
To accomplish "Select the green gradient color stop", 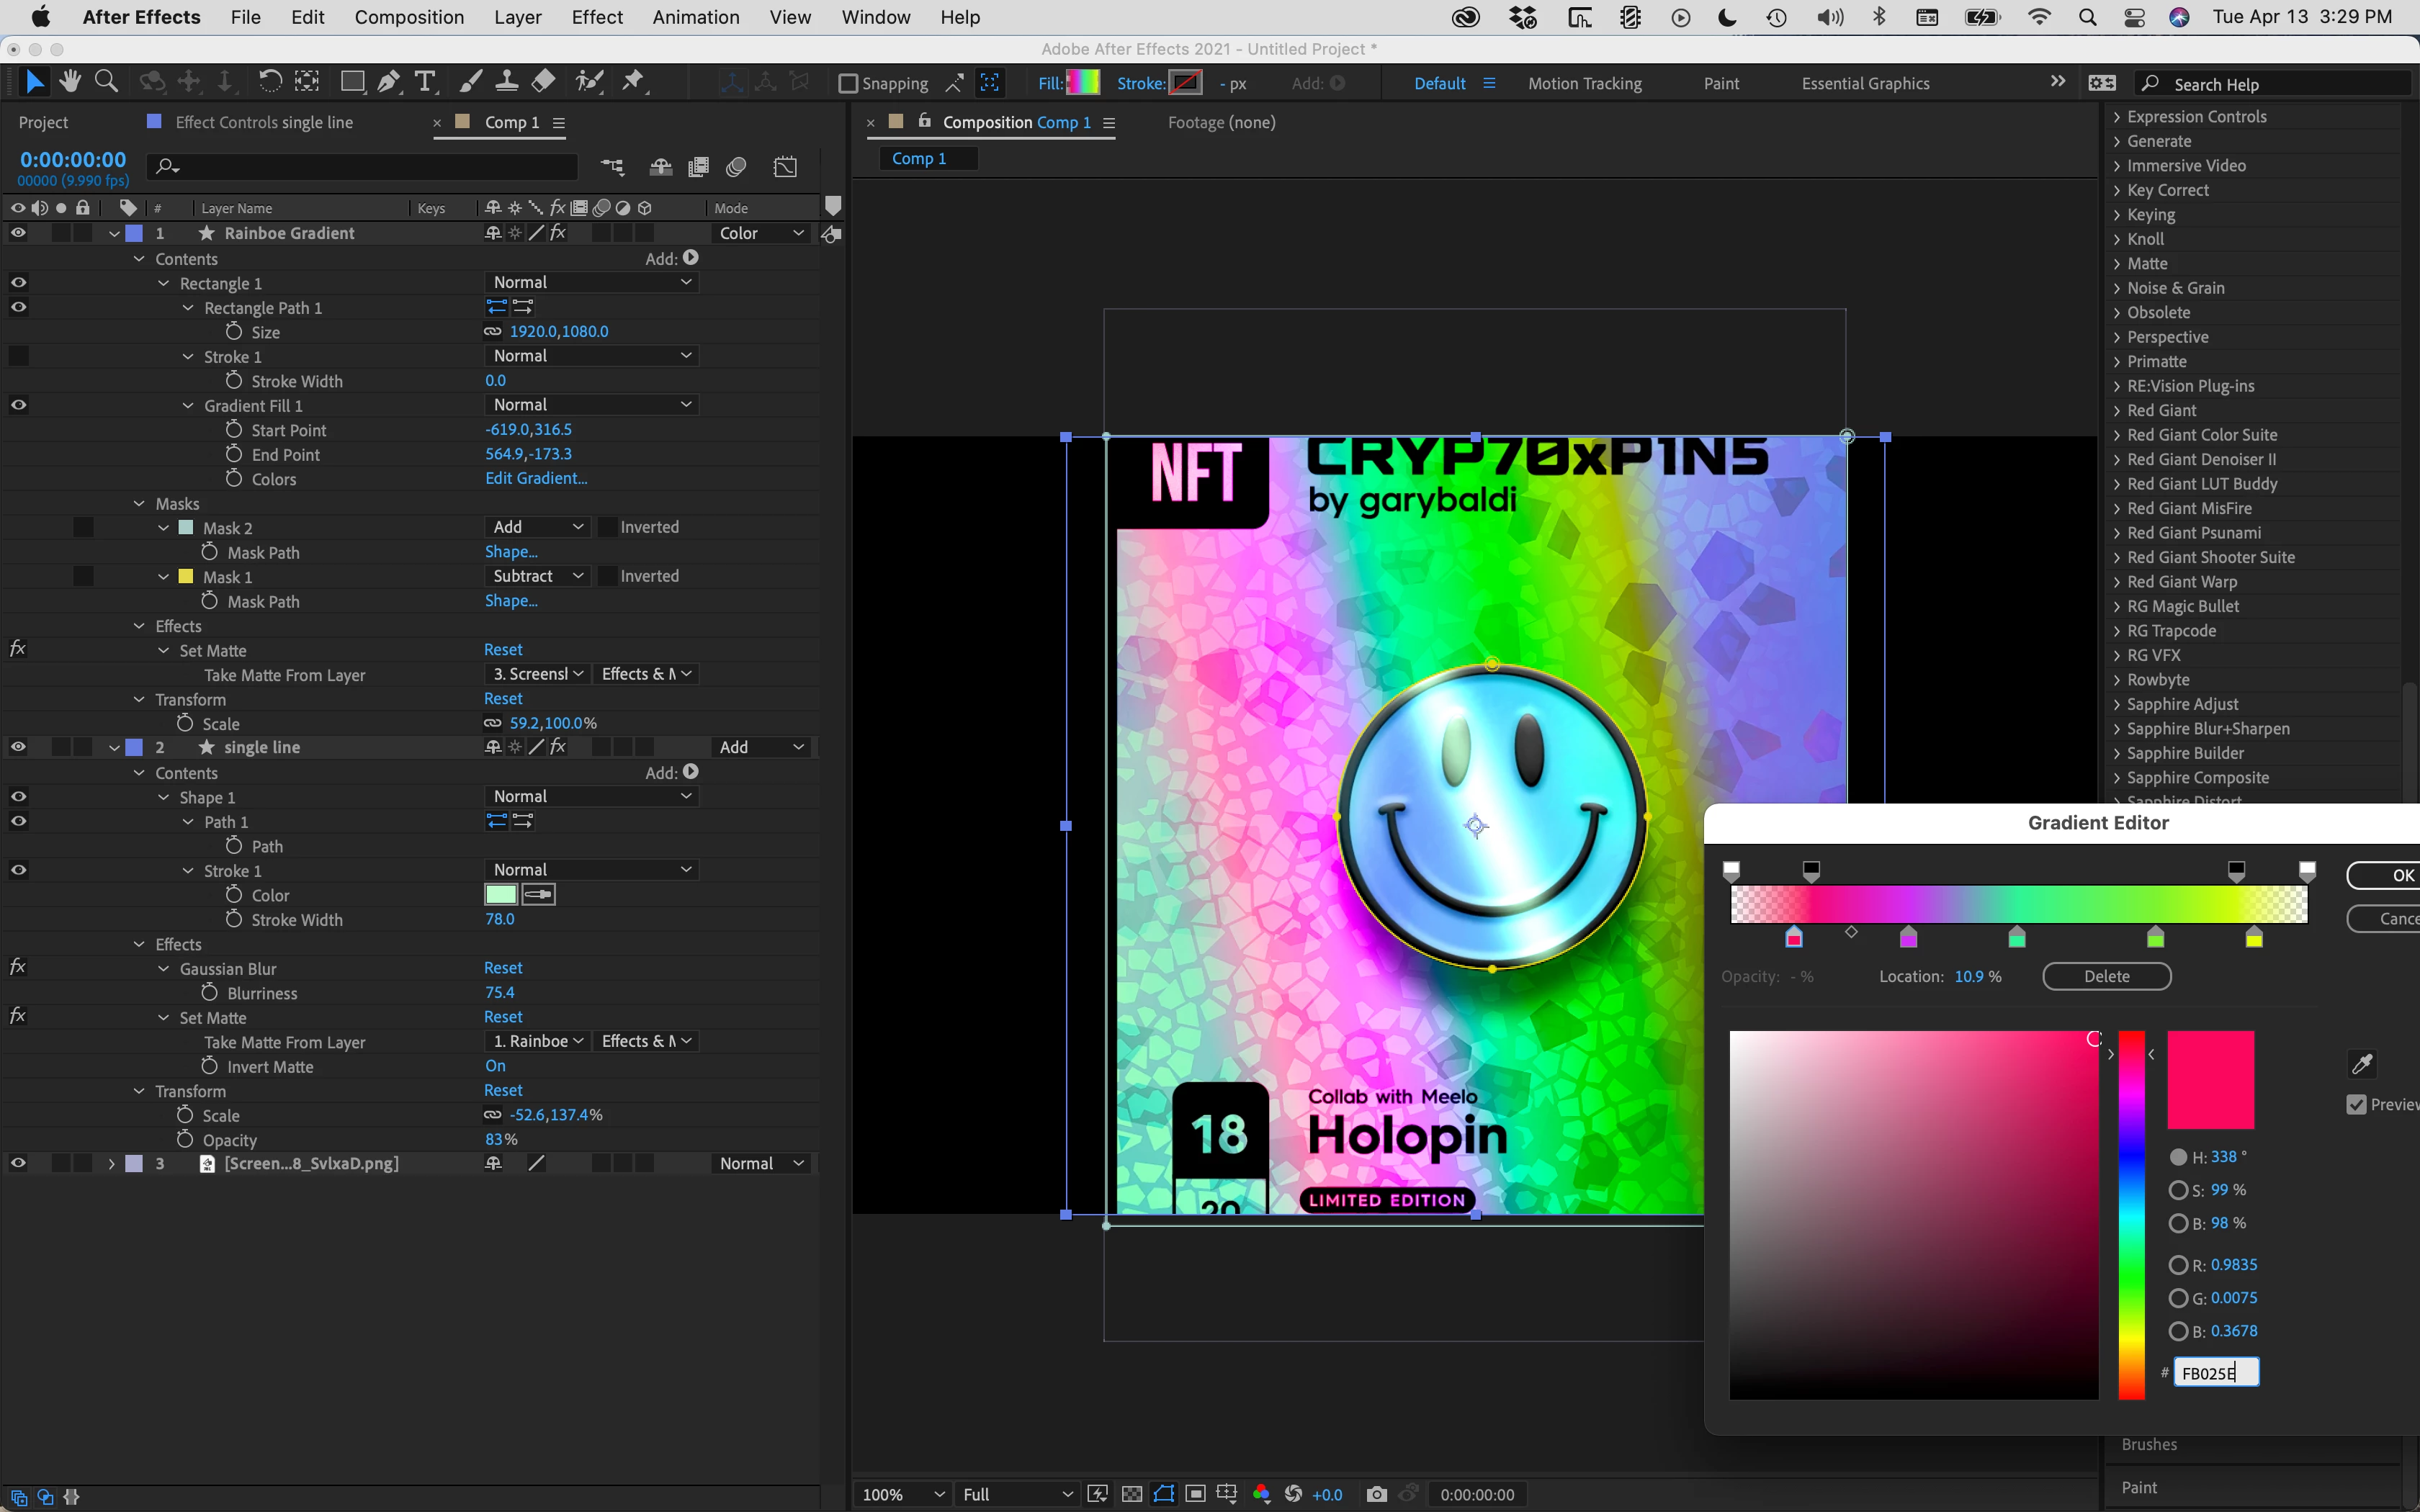I will [x=2155, y=938].
